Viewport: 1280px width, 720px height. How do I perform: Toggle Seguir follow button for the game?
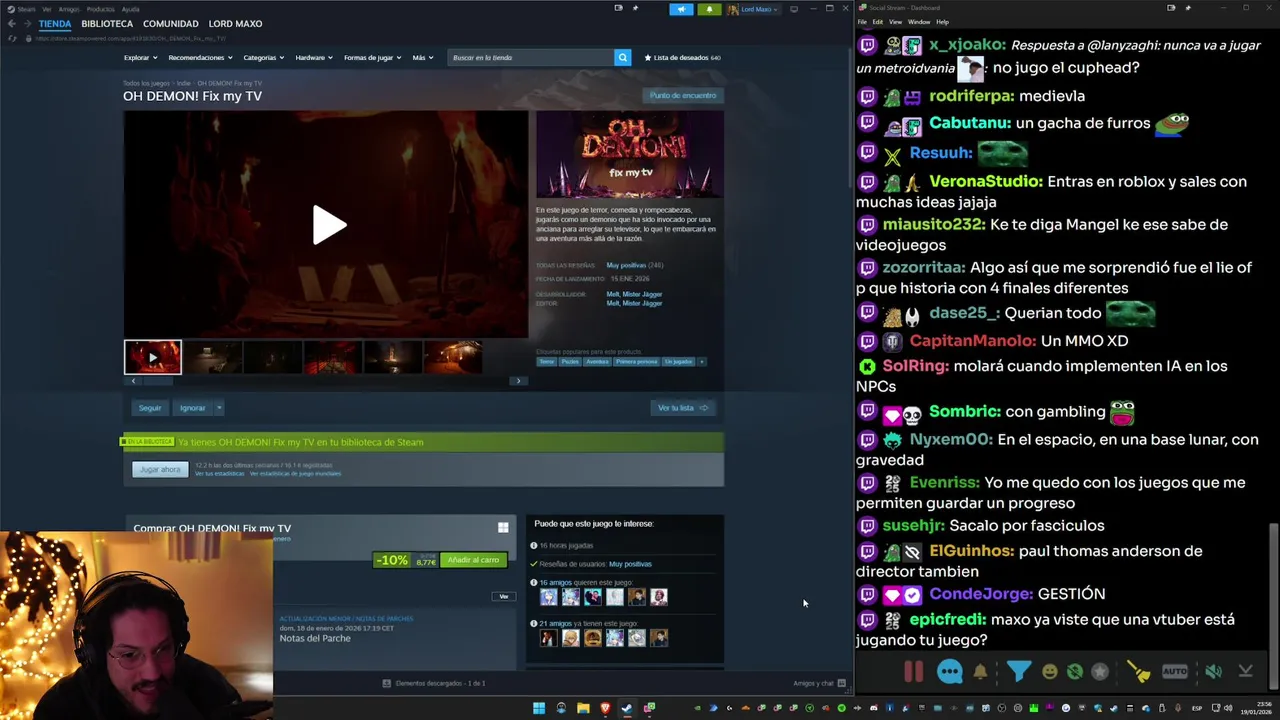(150, 408)
